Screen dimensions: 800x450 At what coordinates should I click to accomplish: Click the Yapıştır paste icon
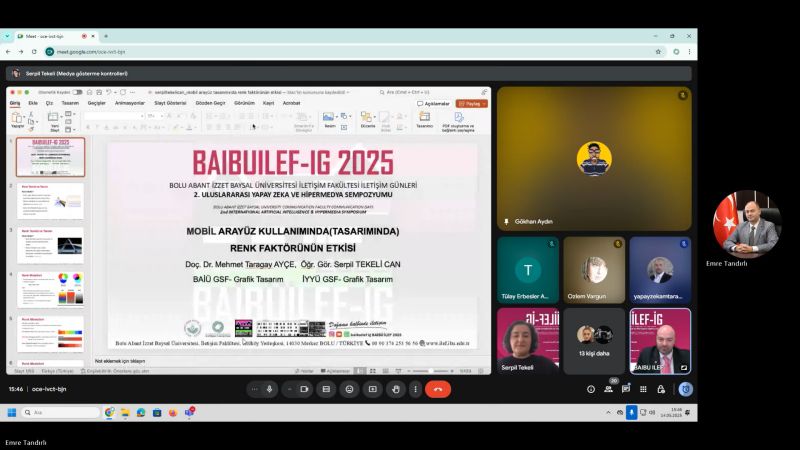pos(17,118)
